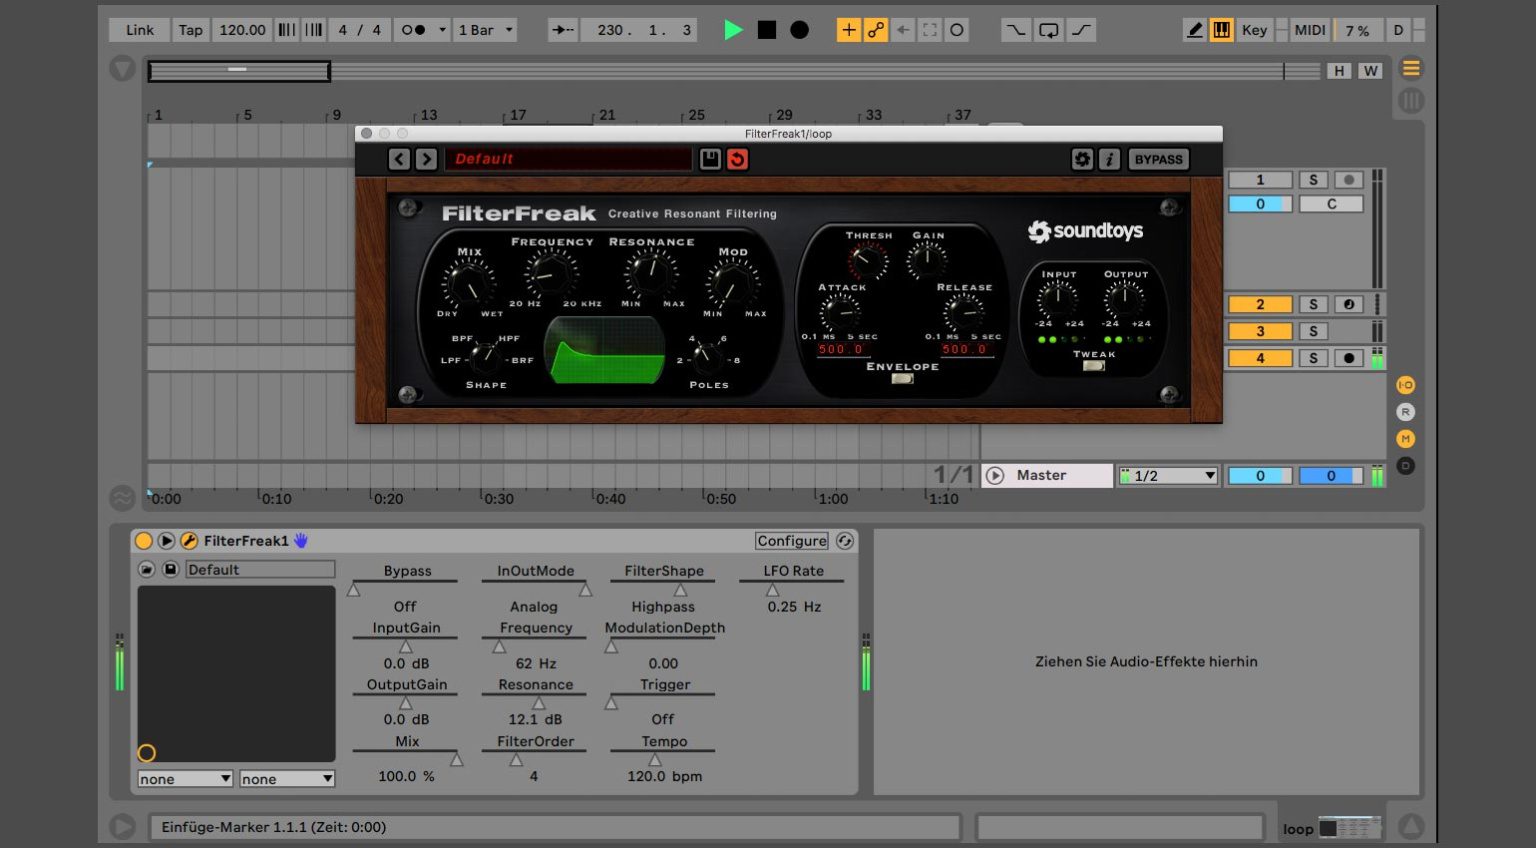Open the first 'none' X-Y axis dropdown
The image size is (1536, 848).
pyautogui.click(x=185, y=779)
